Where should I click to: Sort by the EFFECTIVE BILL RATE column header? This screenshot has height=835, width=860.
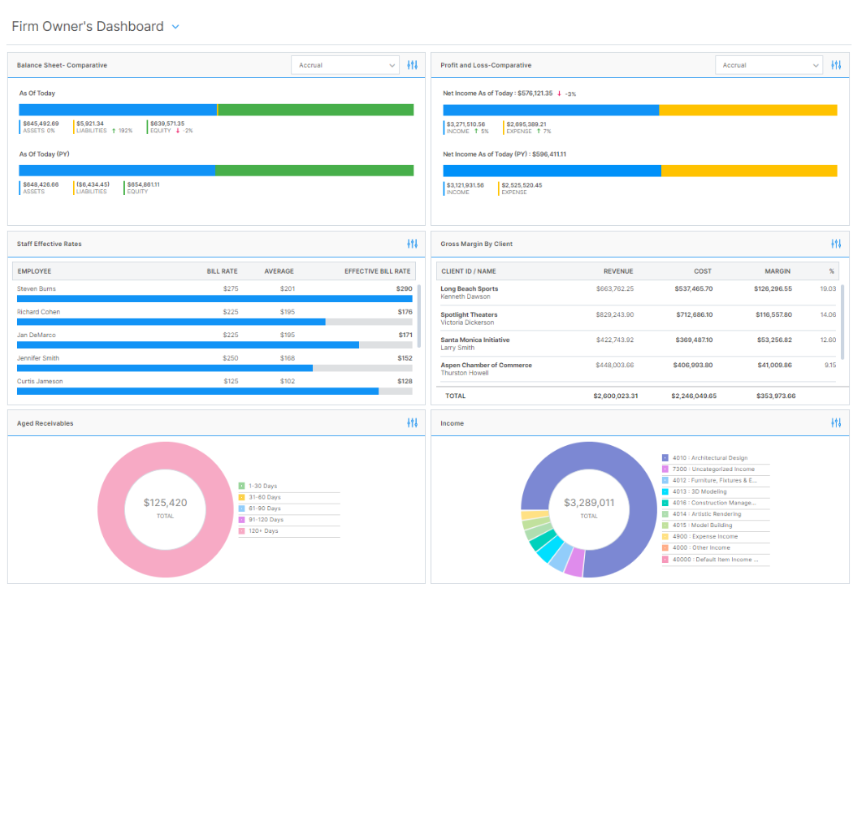377,271
